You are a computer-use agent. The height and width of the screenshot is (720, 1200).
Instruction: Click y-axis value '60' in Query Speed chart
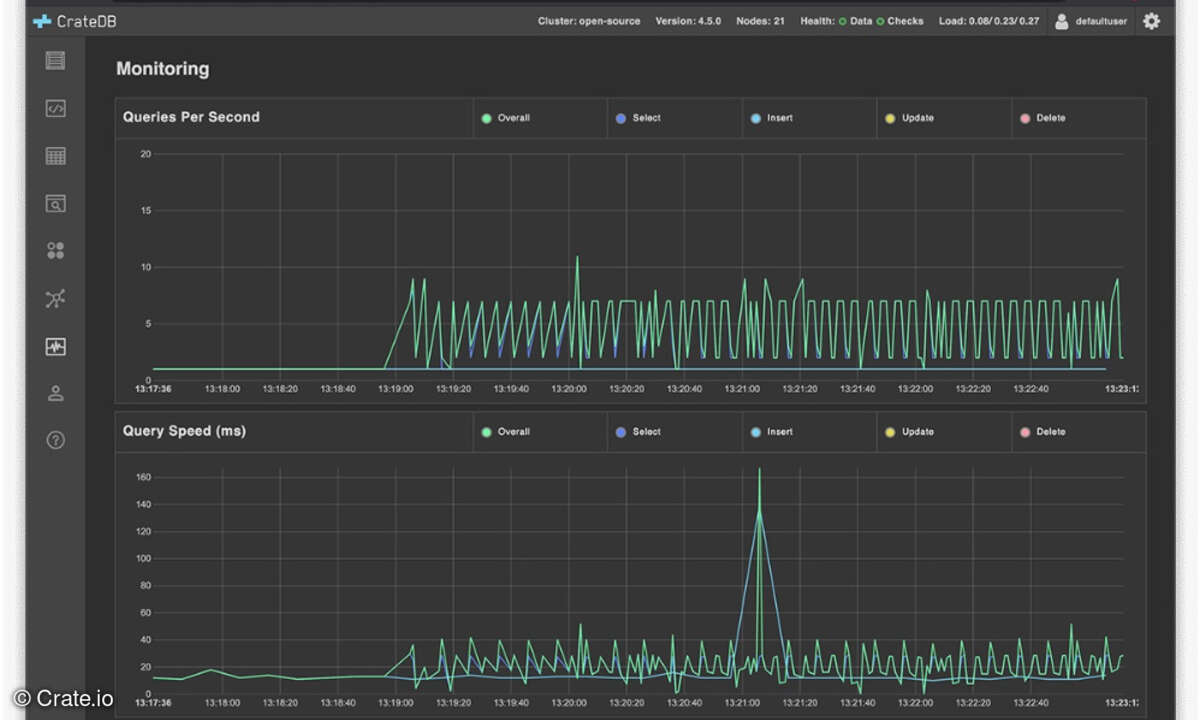[x=145, y=612]
